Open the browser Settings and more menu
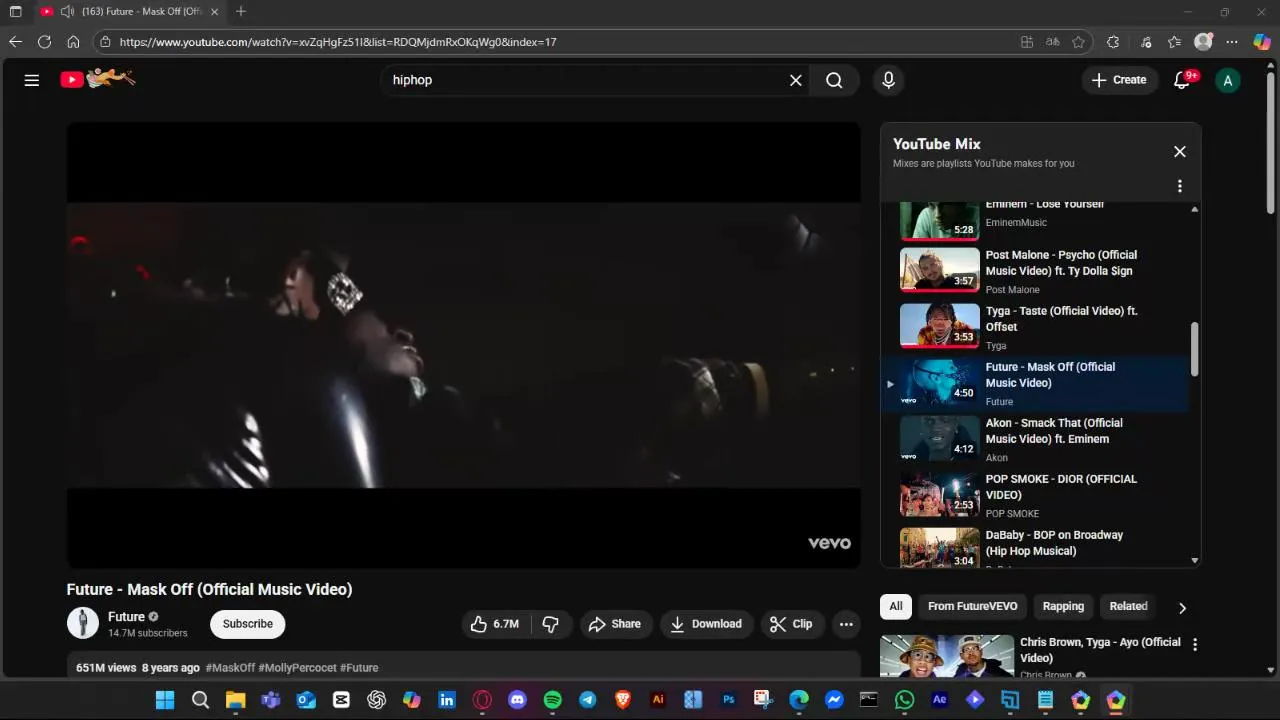The image size is (1280, 720). pyautogui.click(x=1232, y=42)
